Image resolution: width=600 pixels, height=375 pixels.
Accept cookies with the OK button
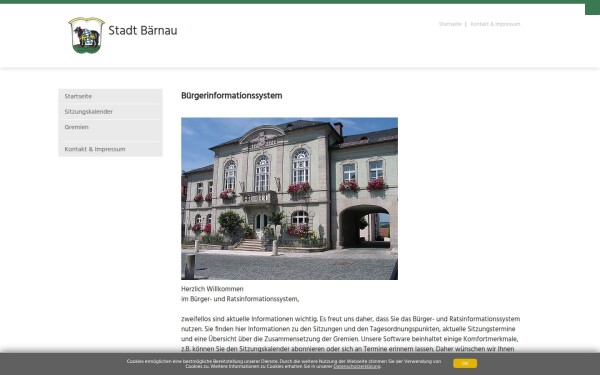coord(465,364)
